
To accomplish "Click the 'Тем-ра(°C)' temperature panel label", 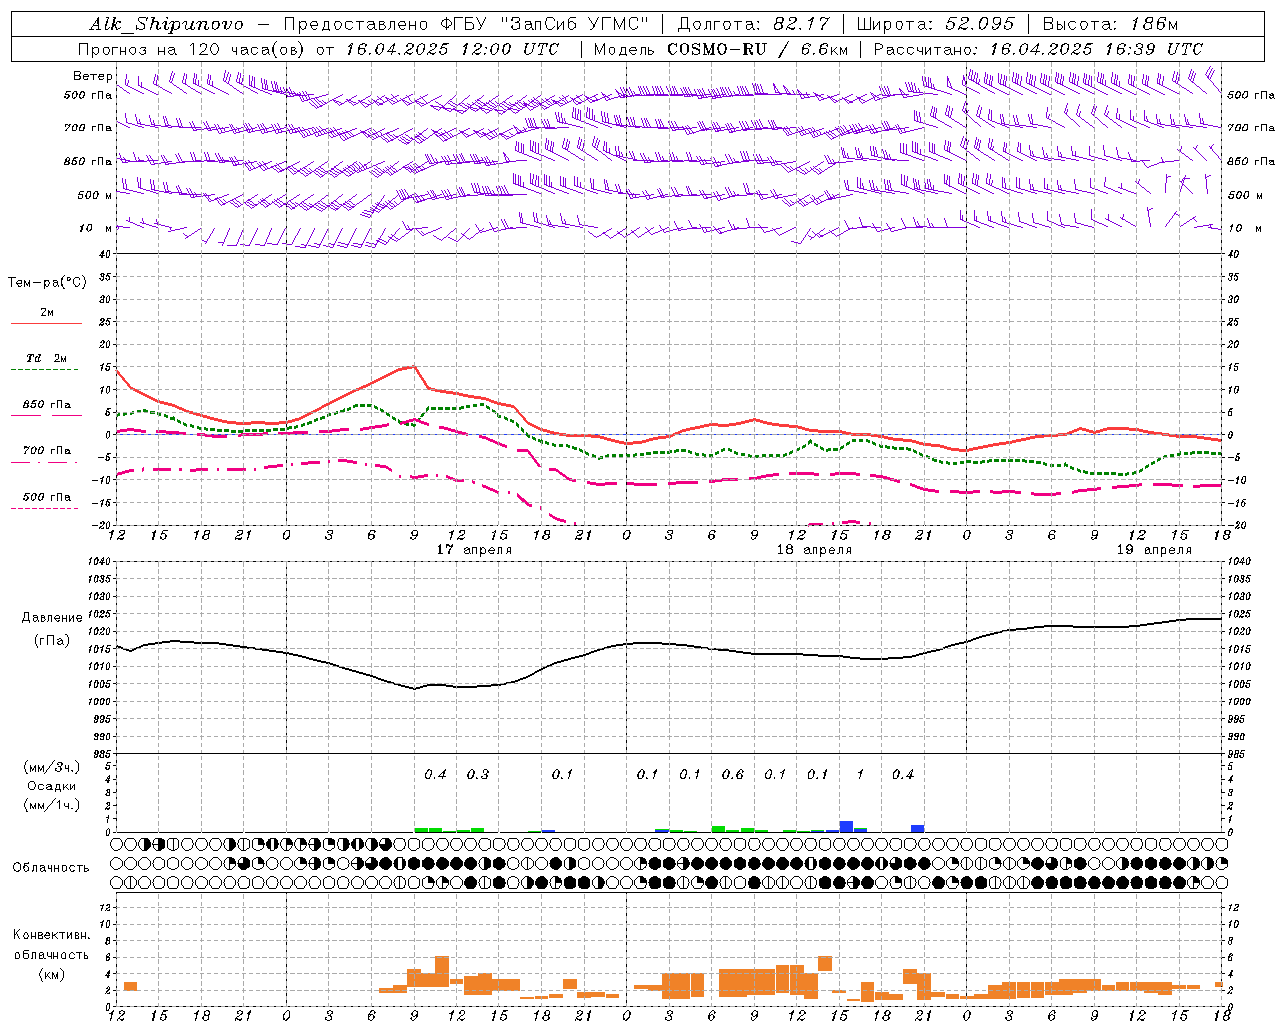I will point(47,282).
